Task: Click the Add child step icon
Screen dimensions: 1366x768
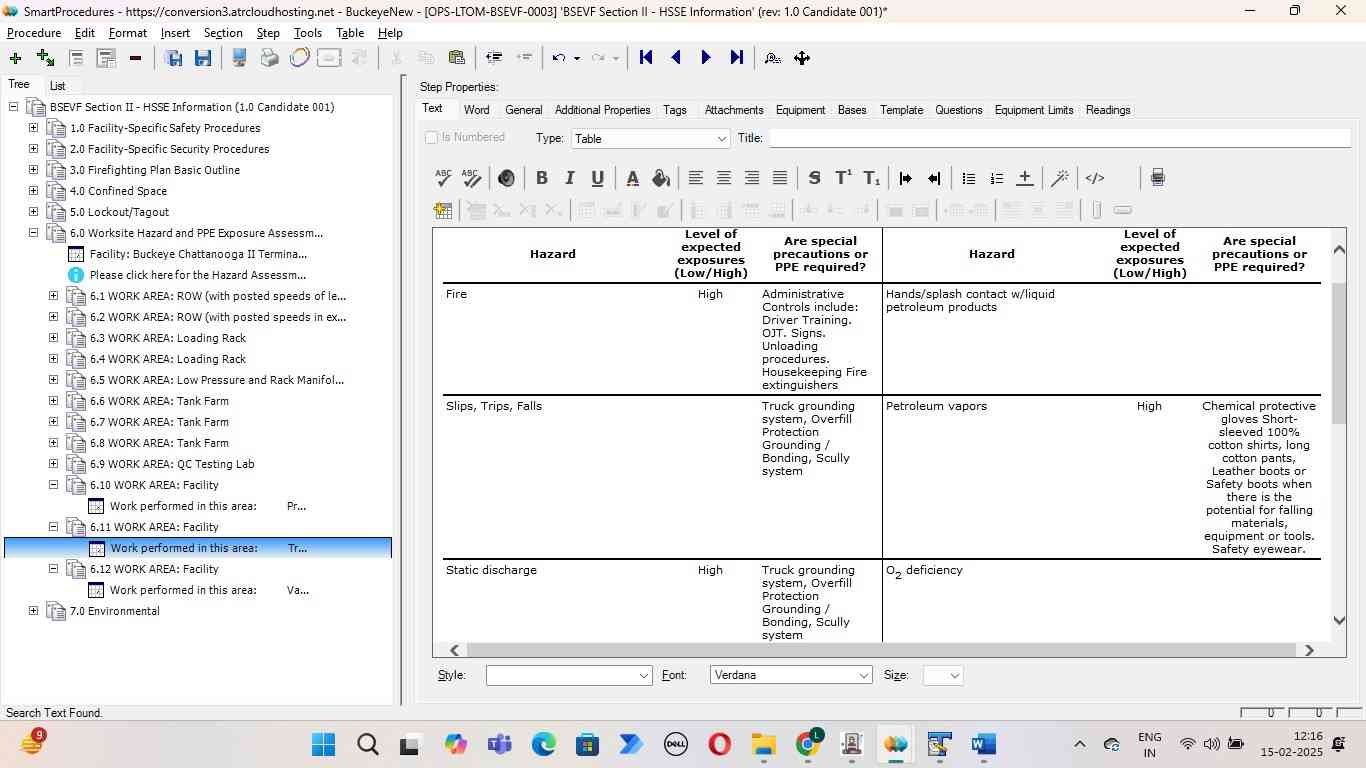Action: [x=45, y=58]
